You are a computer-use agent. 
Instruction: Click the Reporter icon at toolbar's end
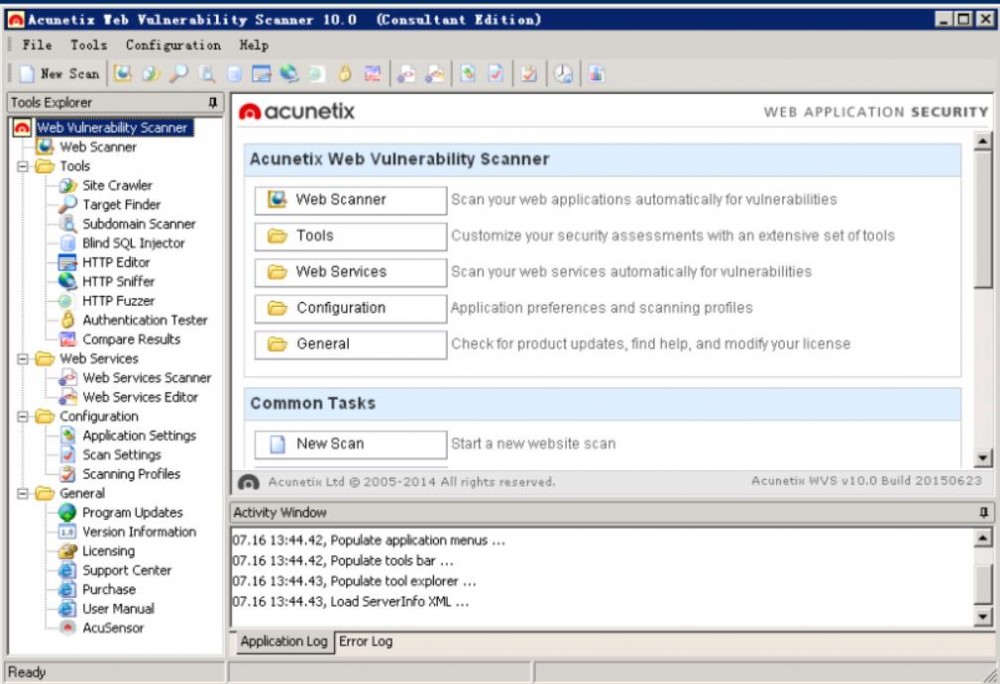point(596,74)
